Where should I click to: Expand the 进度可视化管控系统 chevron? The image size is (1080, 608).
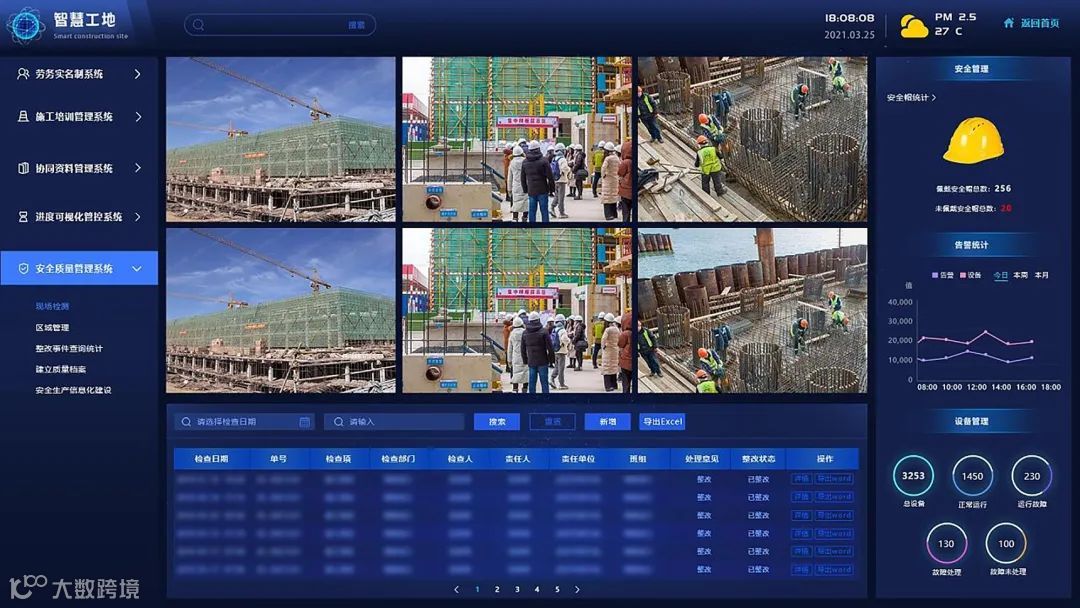coord(138,217)
